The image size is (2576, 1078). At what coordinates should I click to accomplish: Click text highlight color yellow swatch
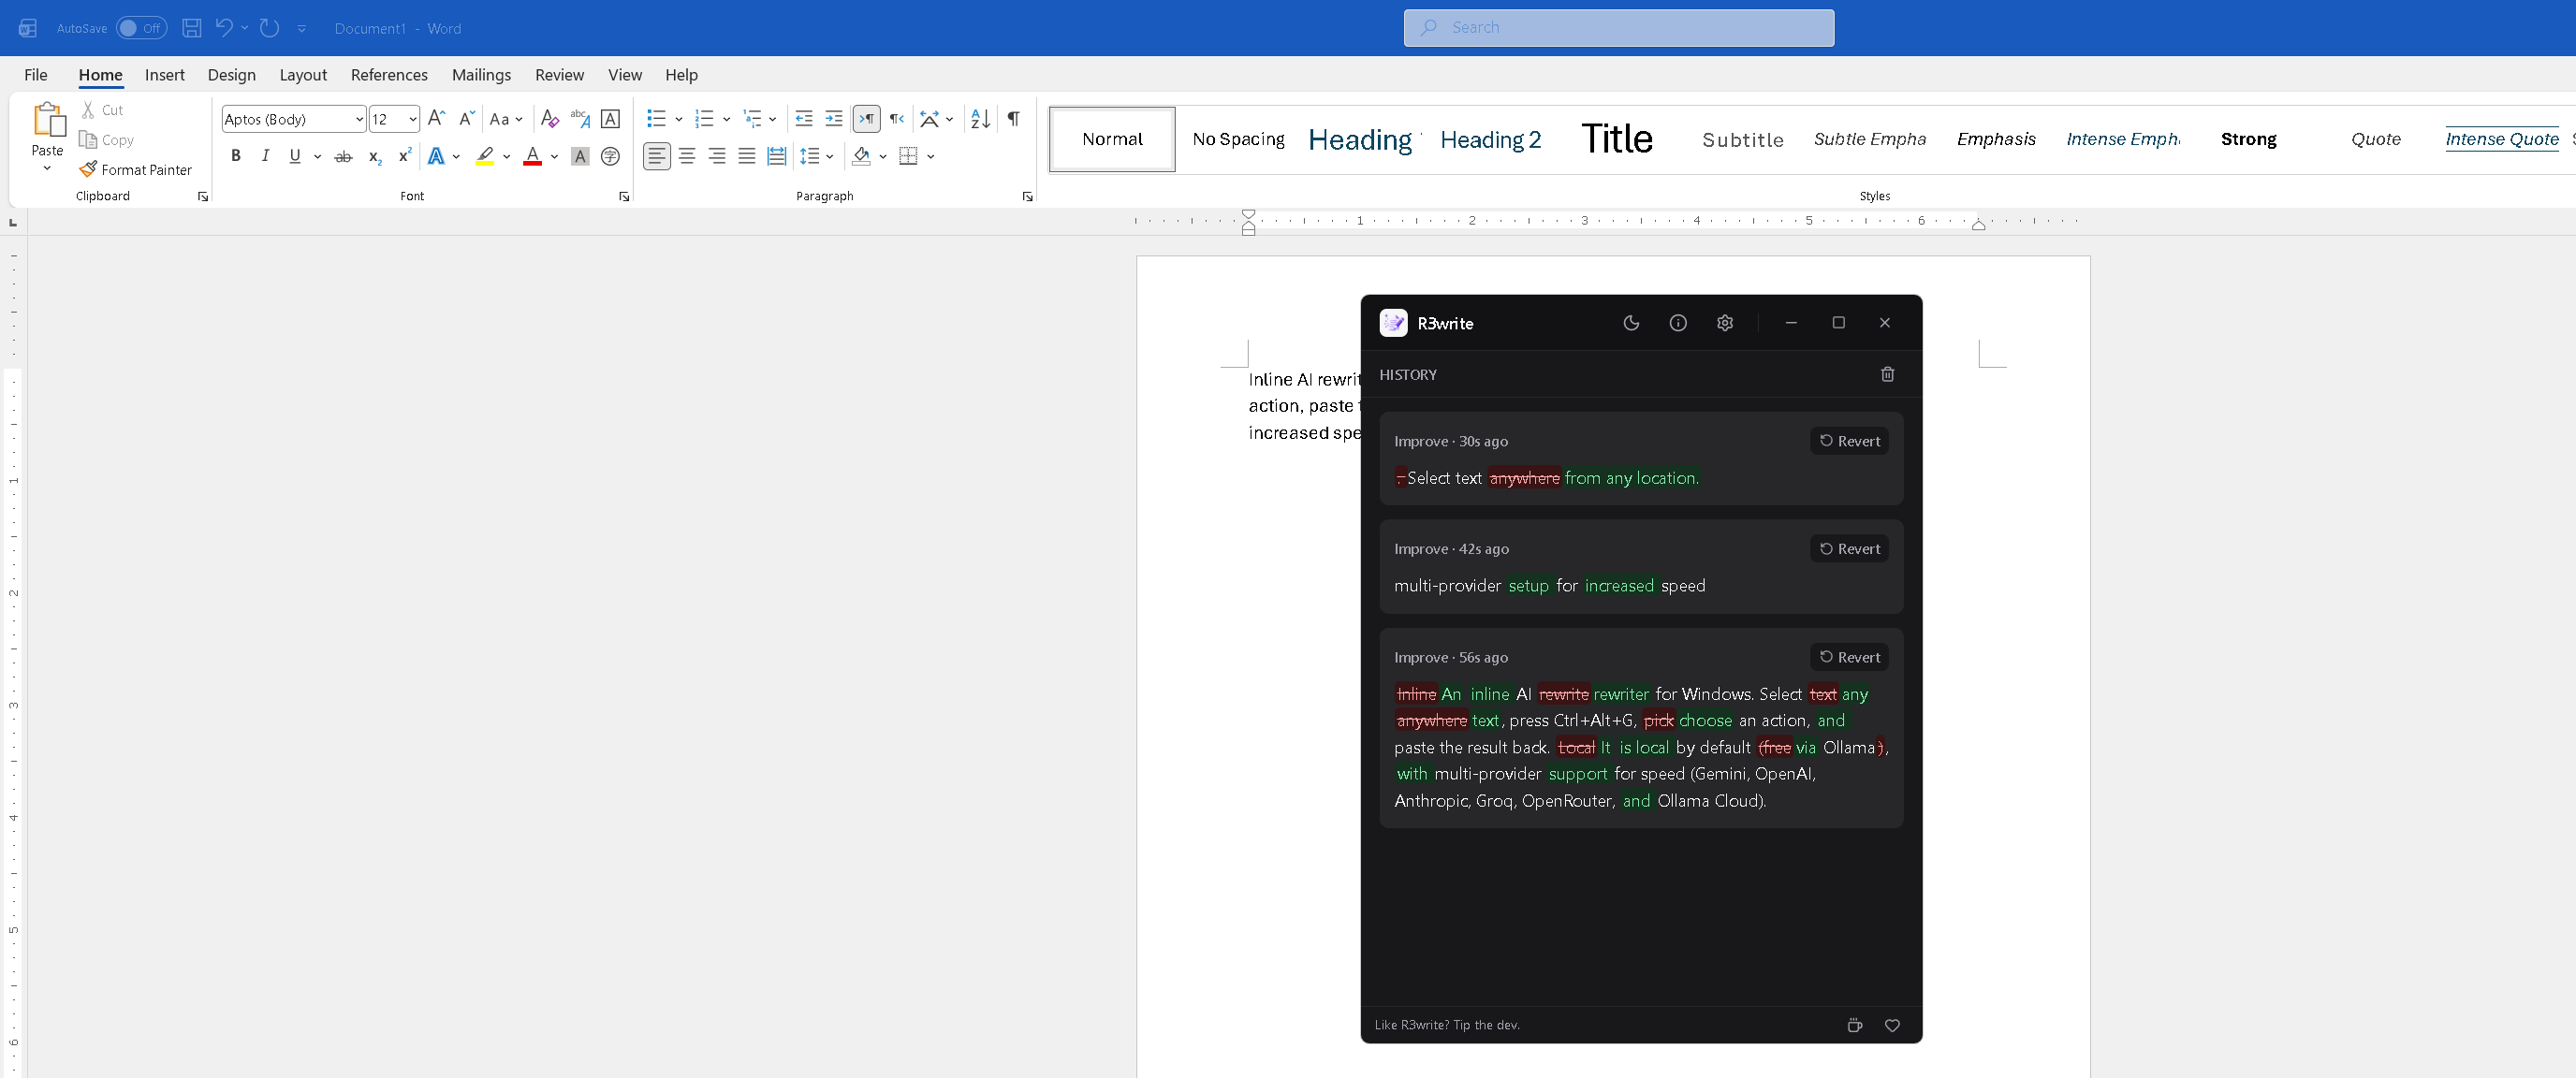485,157
